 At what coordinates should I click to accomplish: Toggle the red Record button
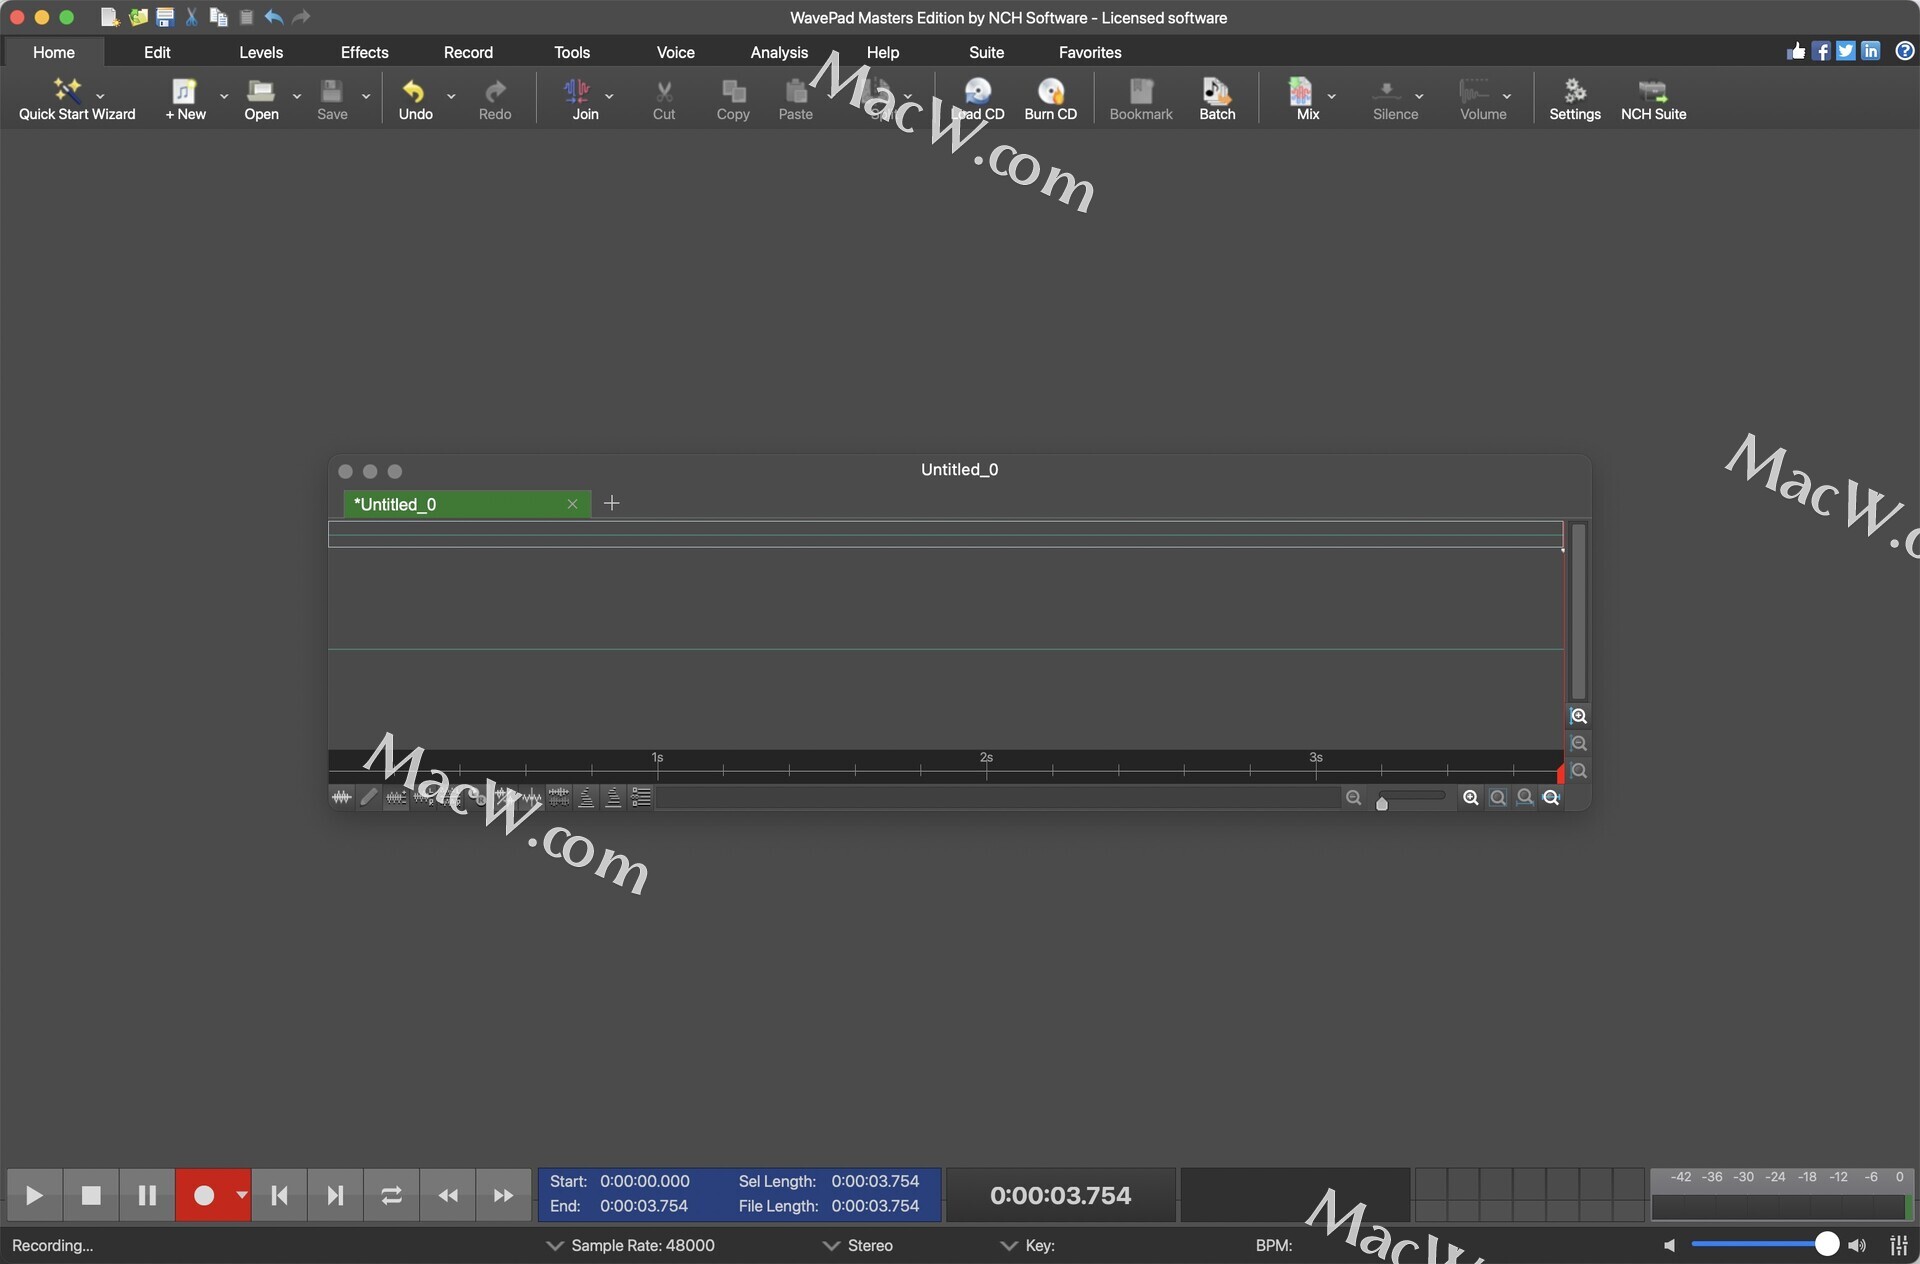pos(204,1195)
